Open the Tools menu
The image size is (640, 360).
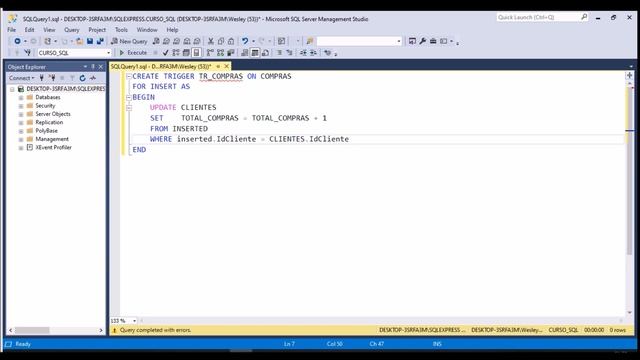pyautogui.click(x=121, y=30)
